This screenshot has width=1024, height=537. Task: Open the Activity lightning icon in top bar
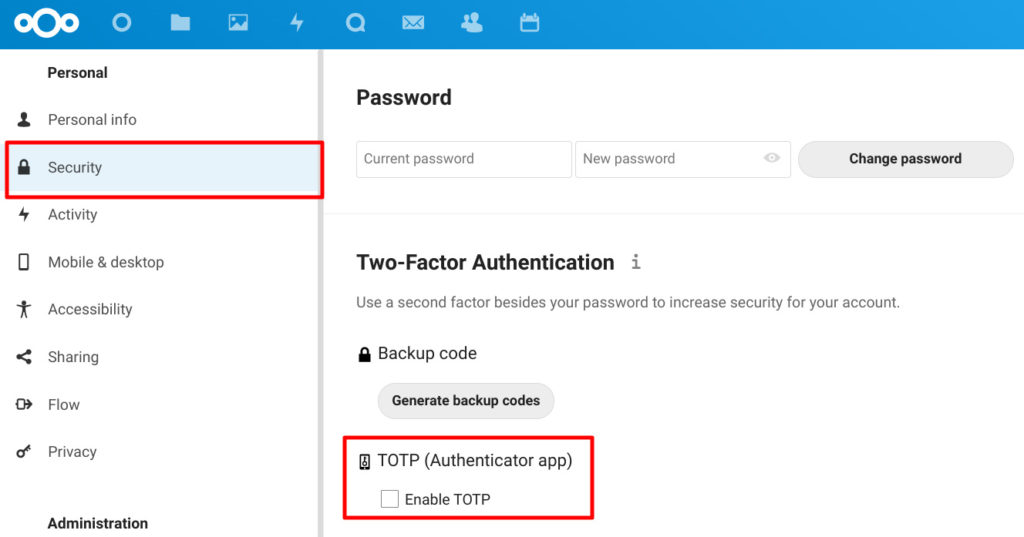click(296, 23)
